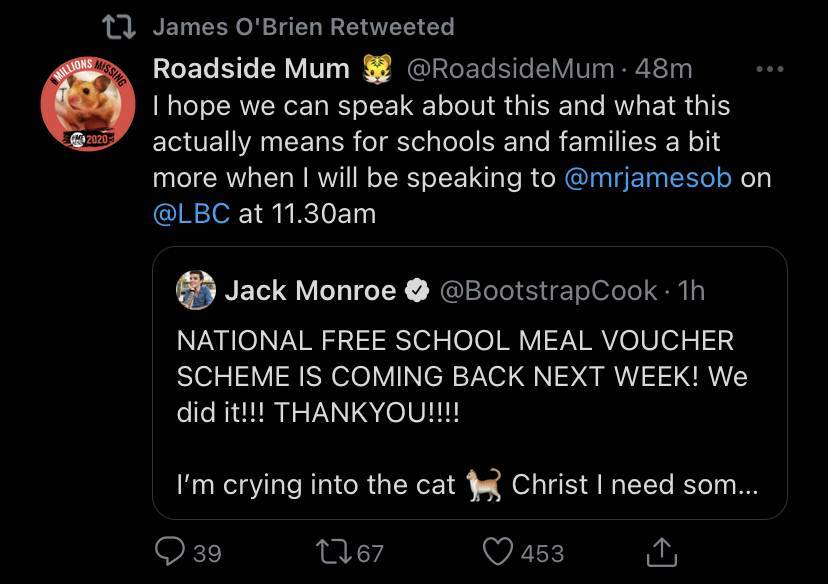
Task: Open Jack Monroe's display name
Action: 310,290
